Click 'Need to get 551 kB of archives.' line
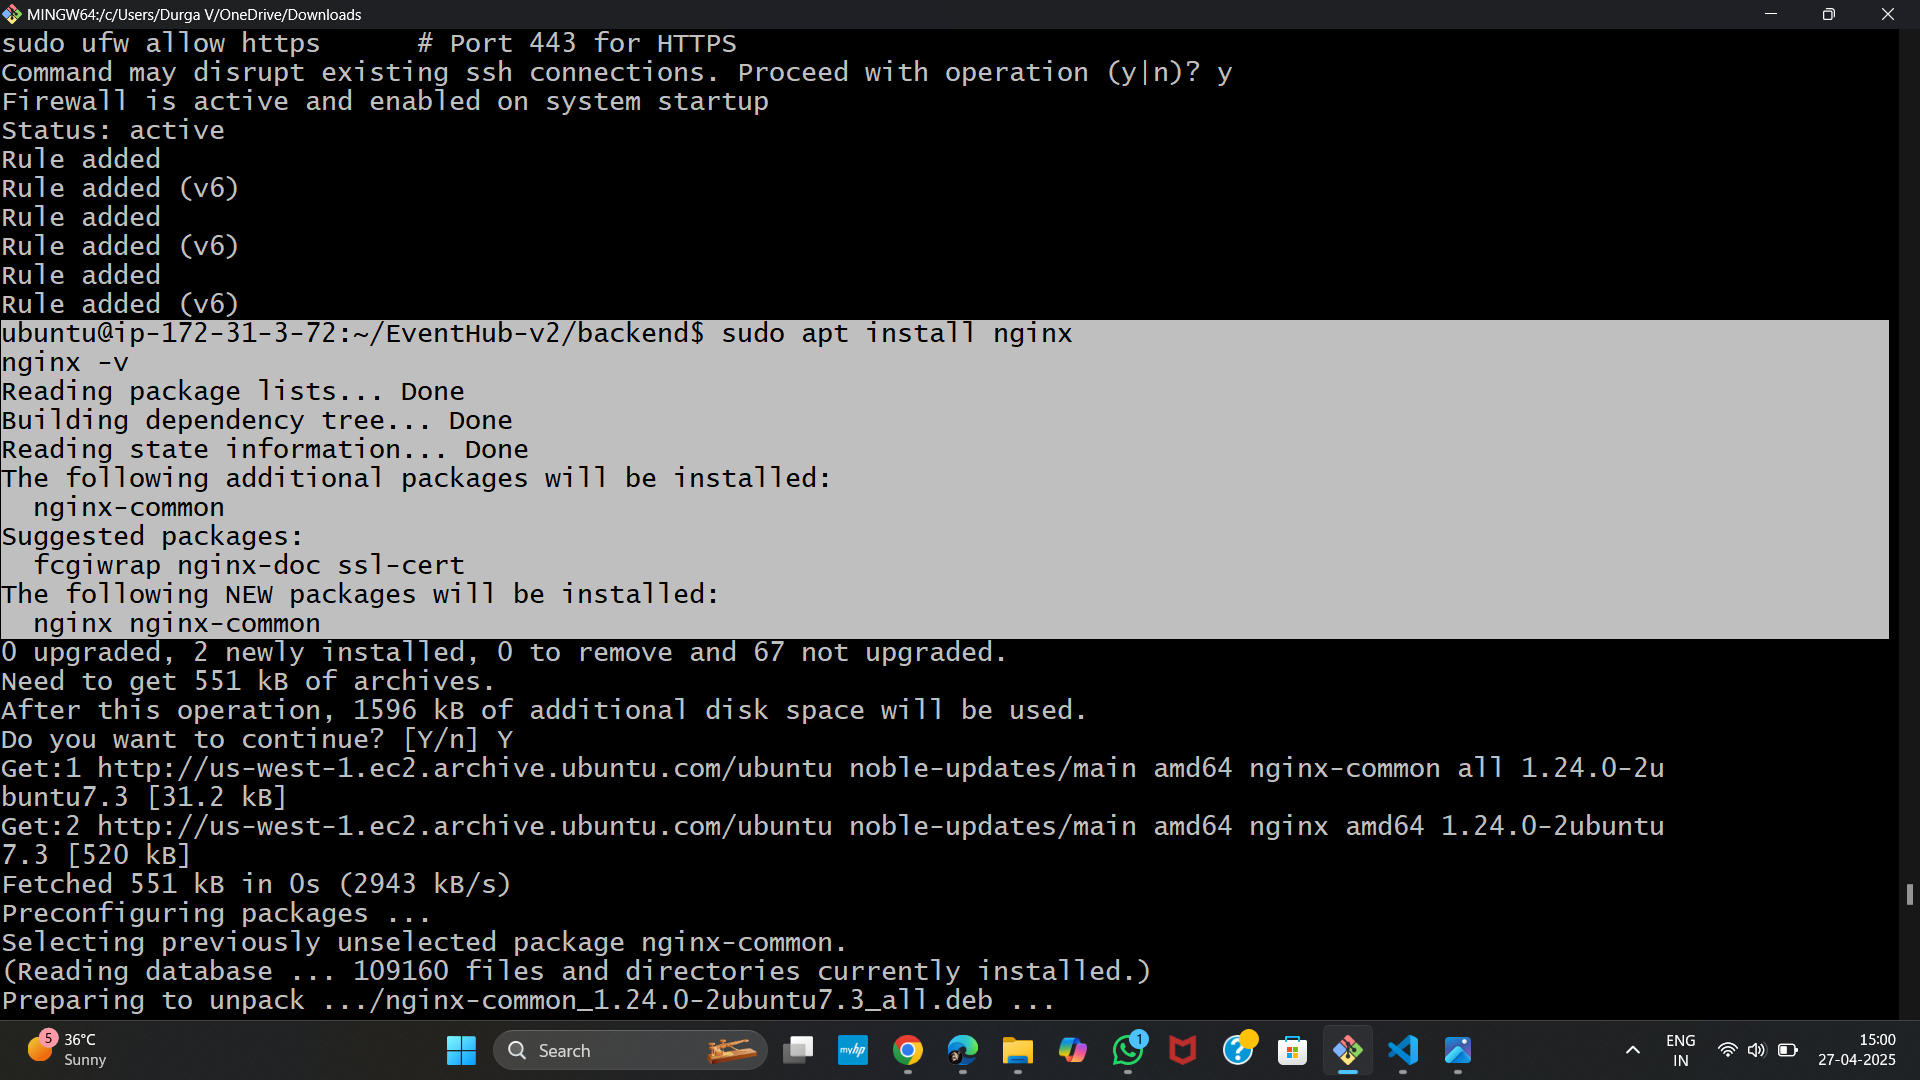Screen dimensions: 1920x1080 tap(248, 682)
